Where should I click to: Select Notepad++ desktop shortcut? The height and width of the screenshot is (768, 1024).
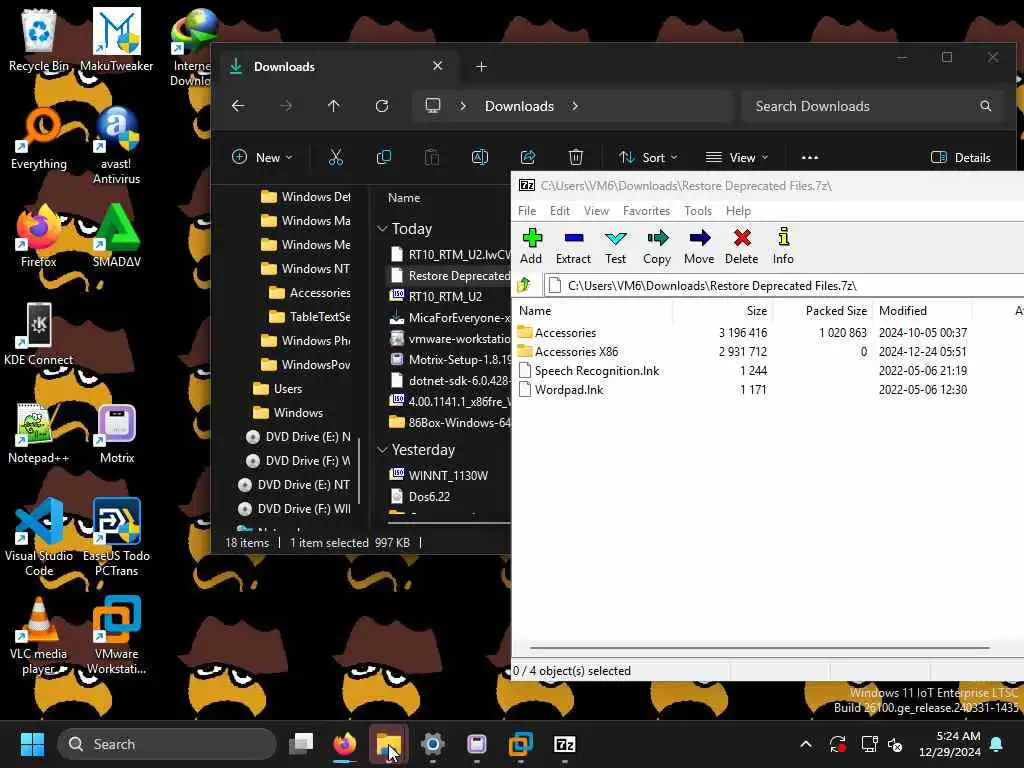[x=39, y=434]
